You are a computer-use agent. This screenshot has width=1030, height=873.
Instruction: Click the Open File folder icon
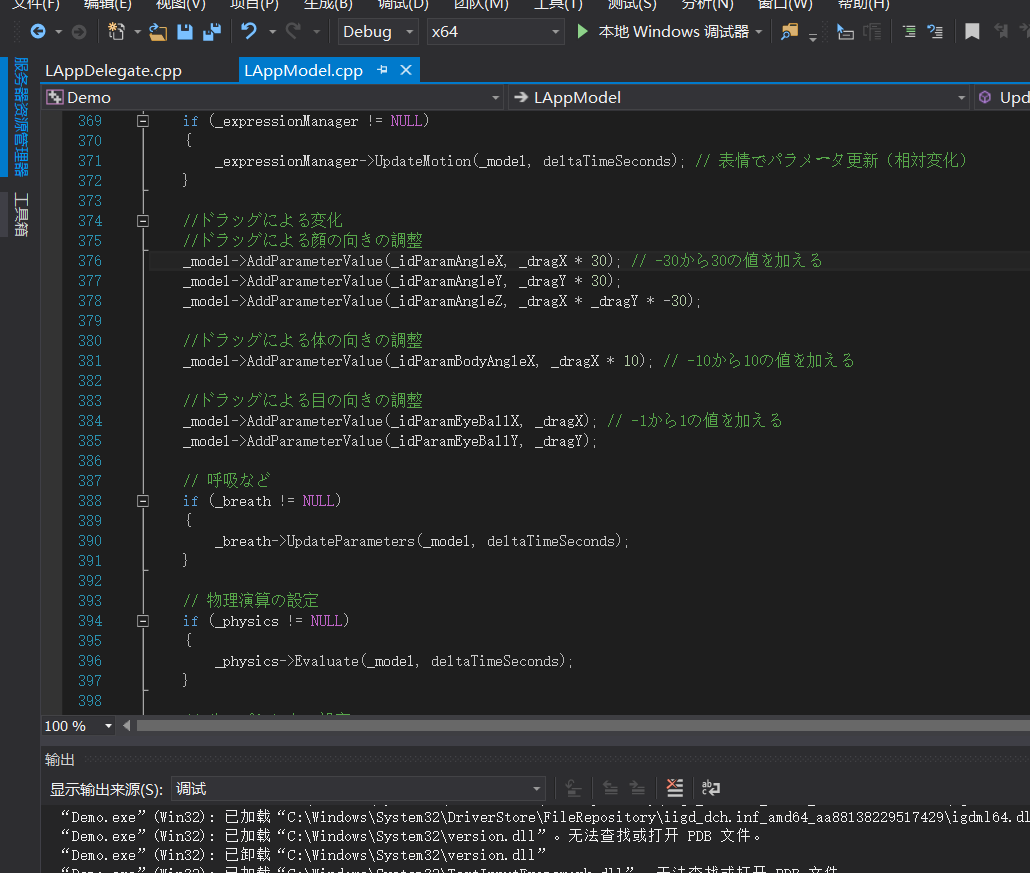tap(158, 32)
